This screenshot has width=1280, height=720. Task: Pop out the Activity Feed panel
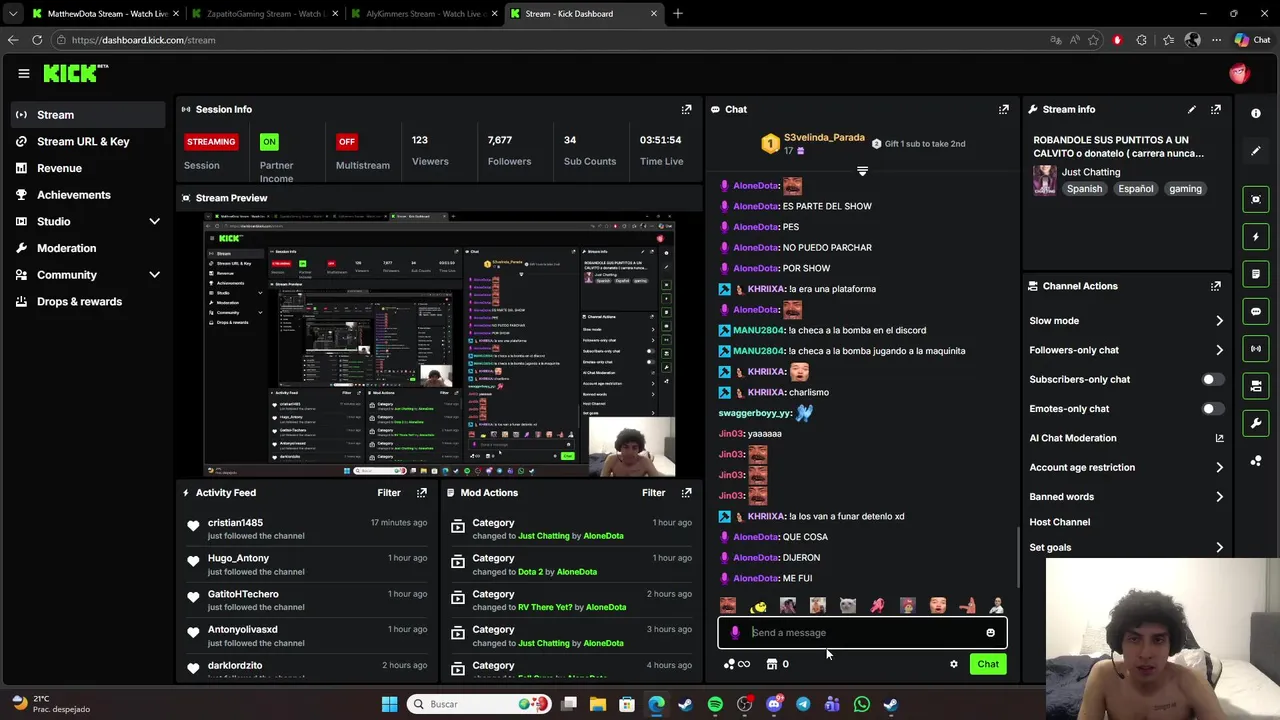(422, 492)
